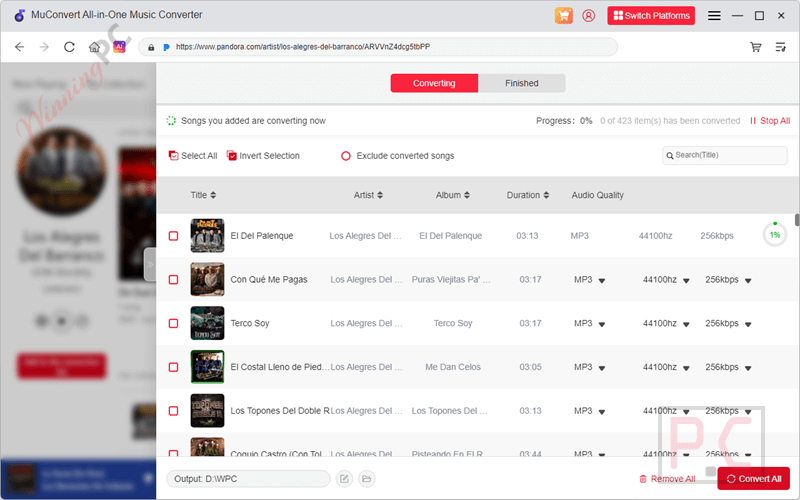Click "Songs you added are converting now"
The image size is (800, 500).
click(x=253, y=121)
